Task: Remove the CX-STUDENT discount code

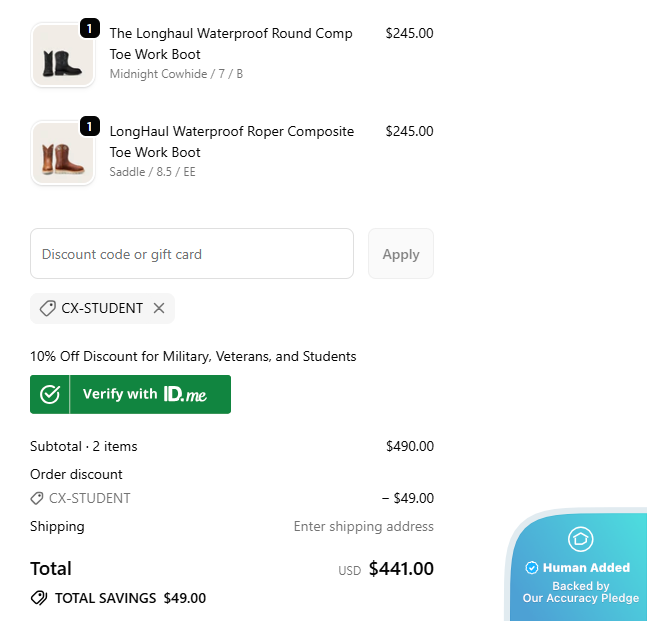Action: 159,308
